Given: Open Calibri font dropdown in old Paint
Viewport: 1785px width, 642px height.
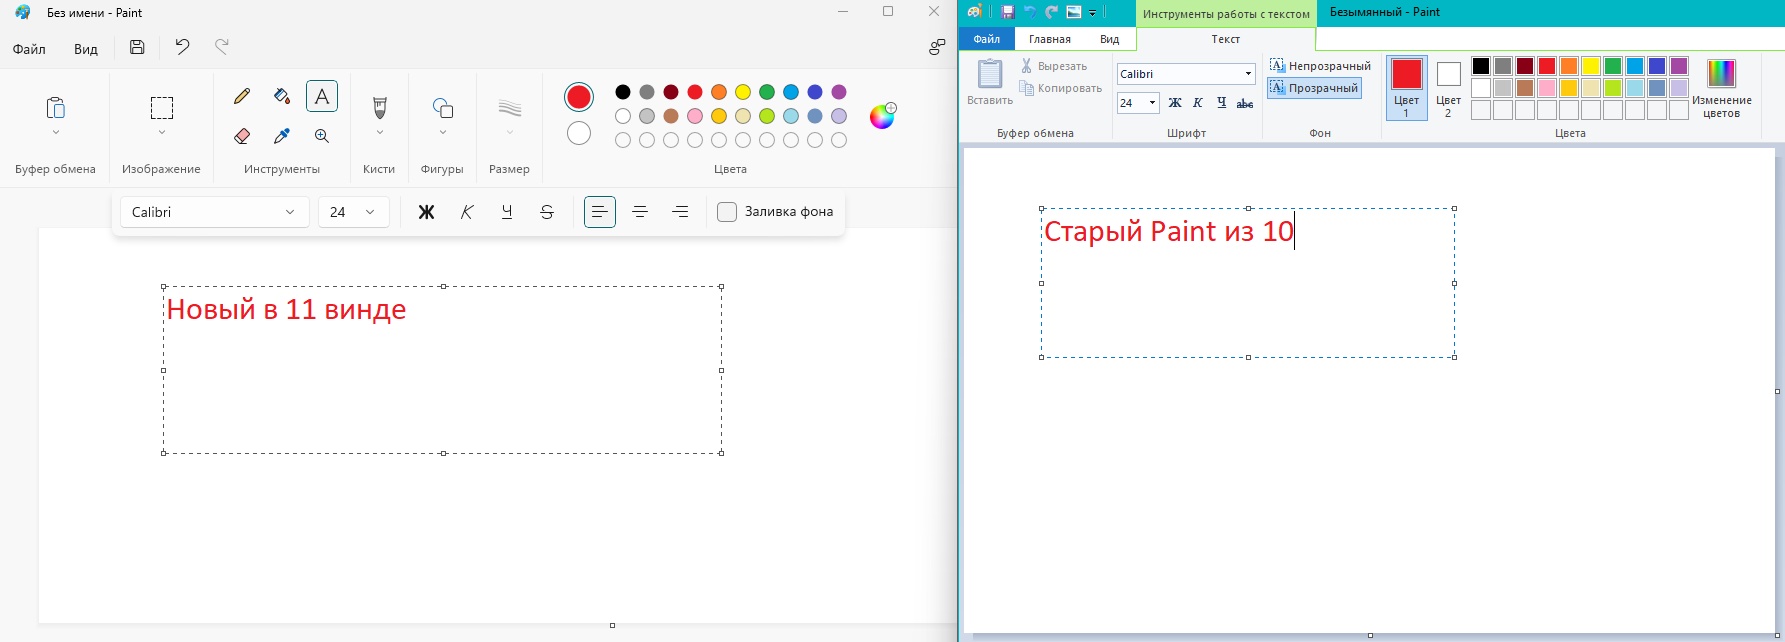Looking at the screenshot, I should point(1248,74).
